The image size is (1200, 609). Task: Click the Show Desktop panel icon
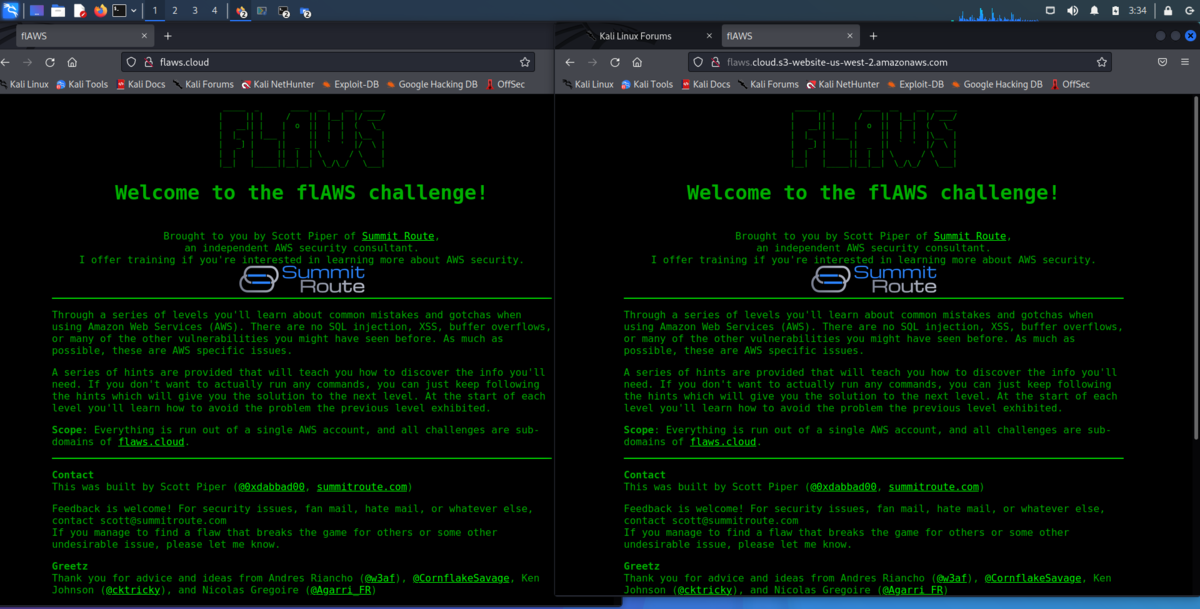(x=37, y=11)
